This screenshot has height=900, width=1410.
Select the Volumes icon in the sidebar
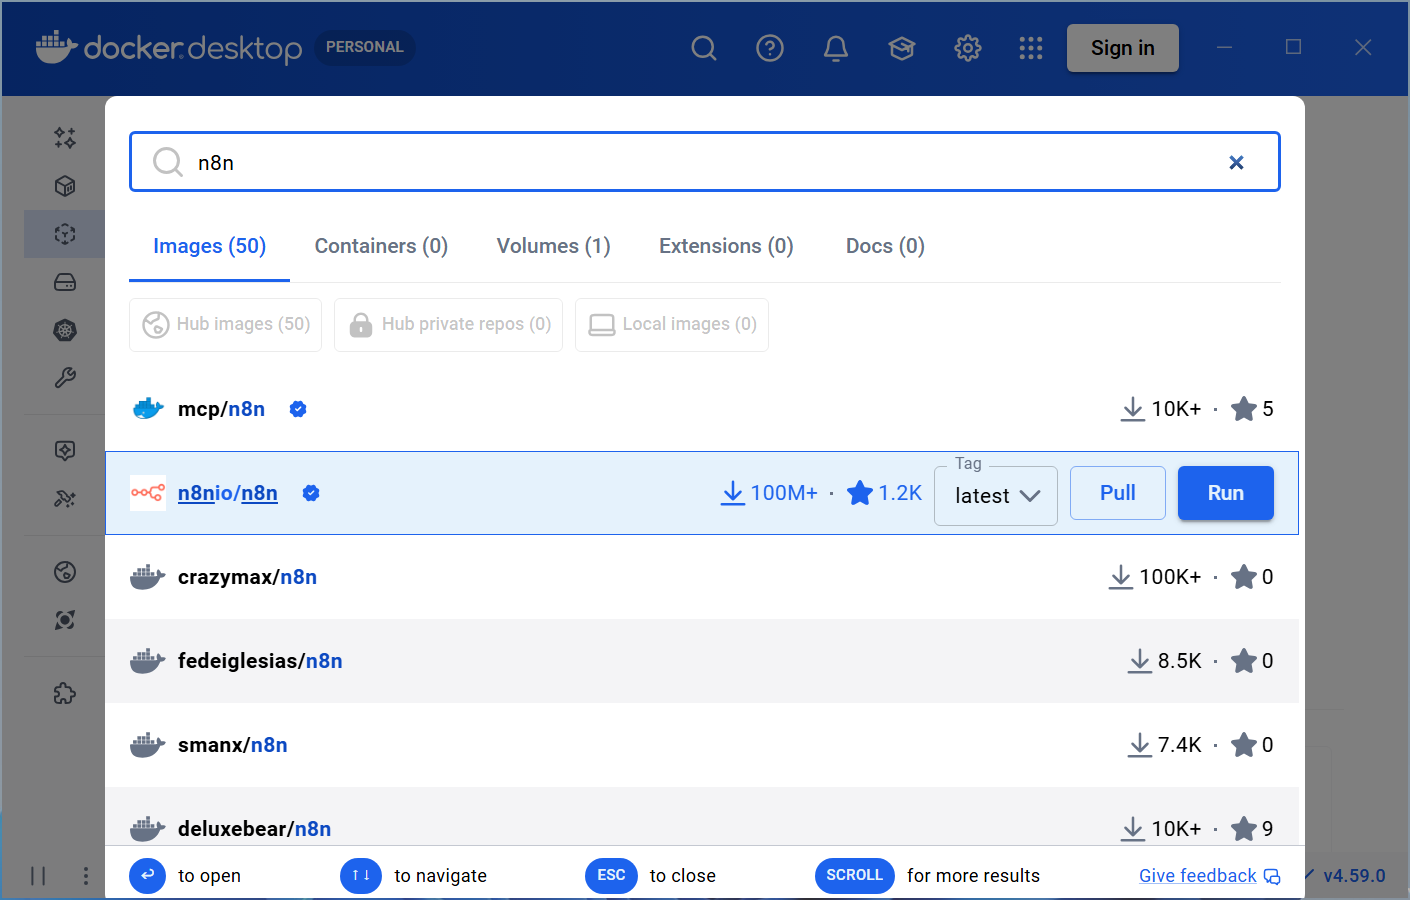64,282
